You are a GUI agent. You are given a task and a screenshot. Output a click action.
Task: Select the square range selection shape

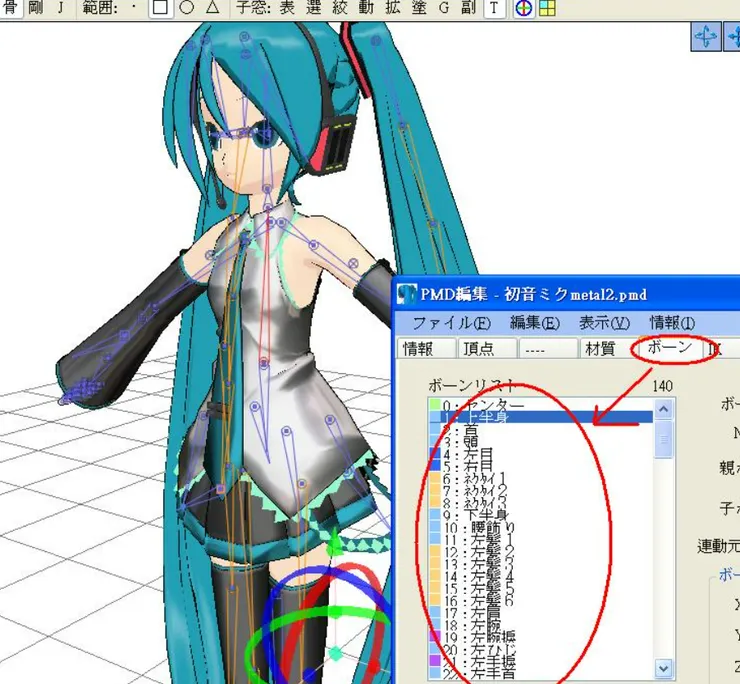(x=160, y=8)
